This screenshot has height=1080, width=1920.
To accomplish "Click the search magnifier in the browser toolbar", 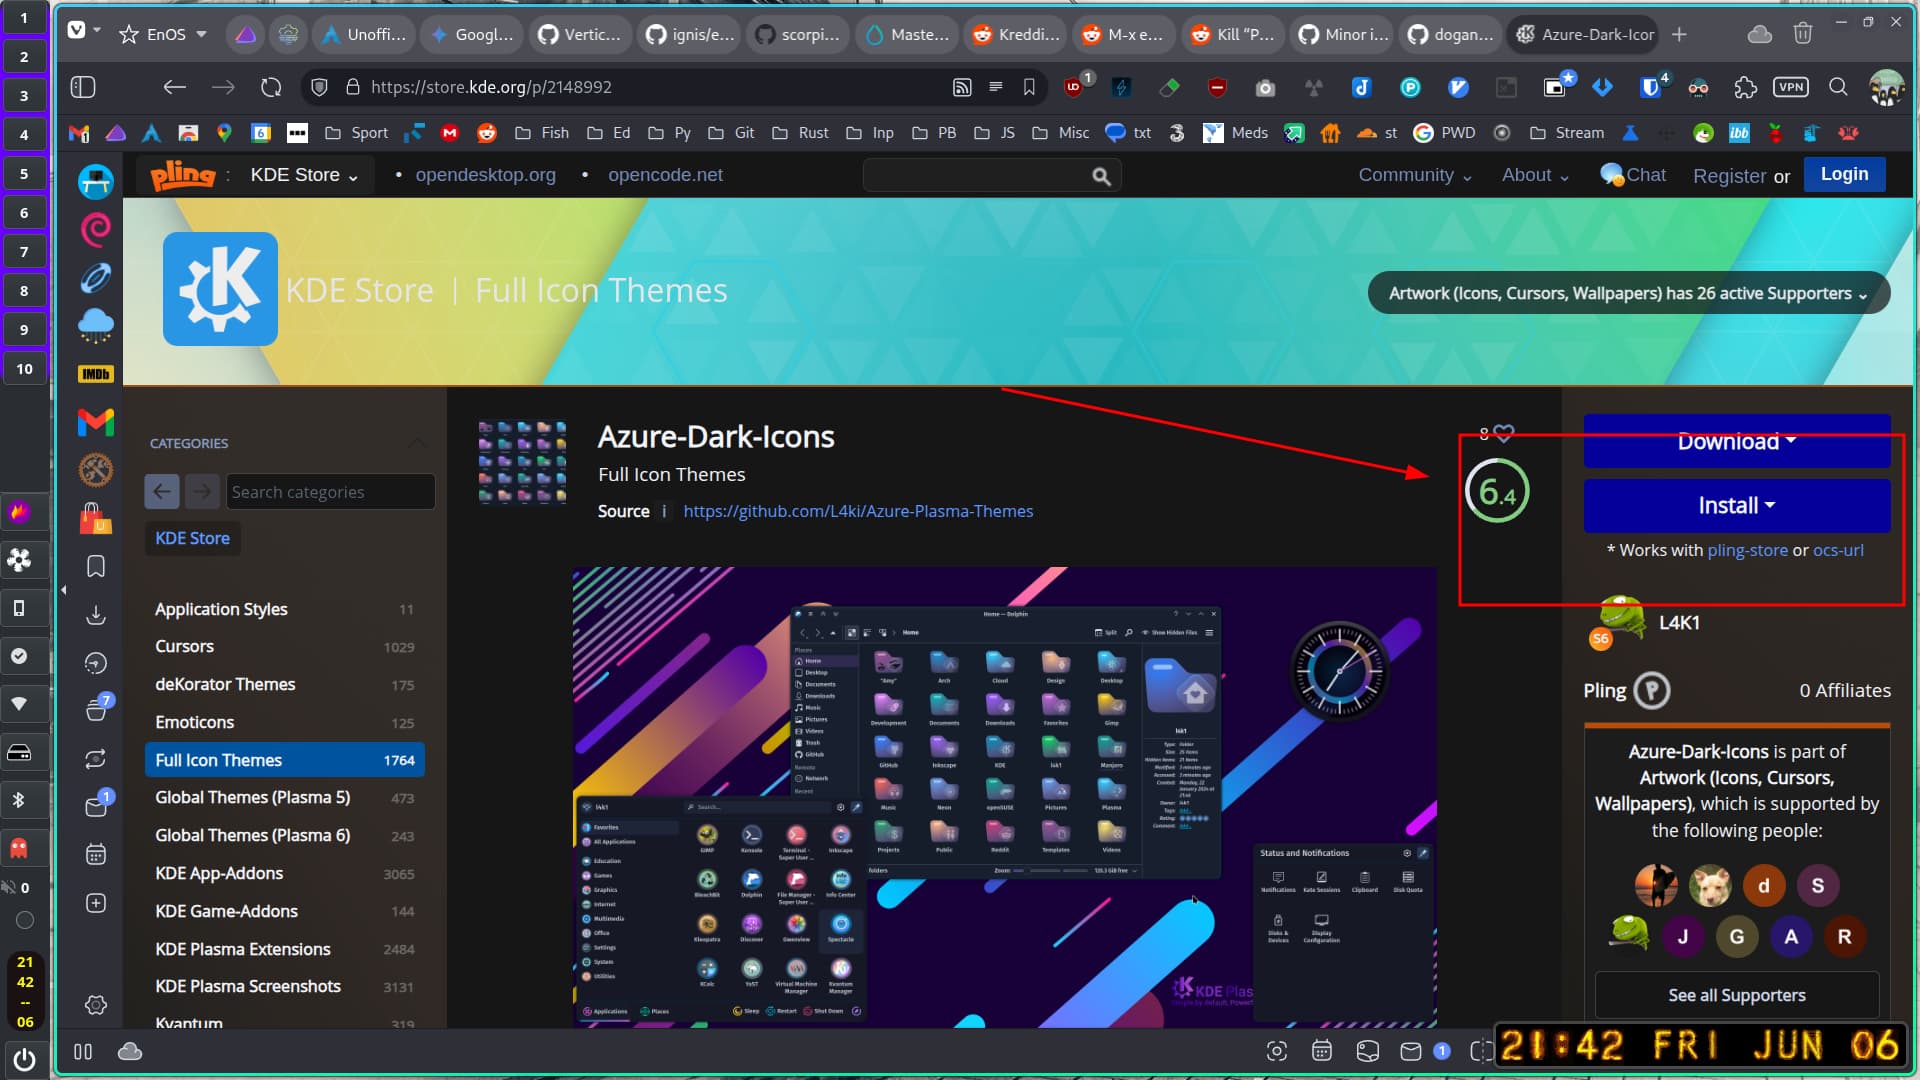I will click(1838, 87).
